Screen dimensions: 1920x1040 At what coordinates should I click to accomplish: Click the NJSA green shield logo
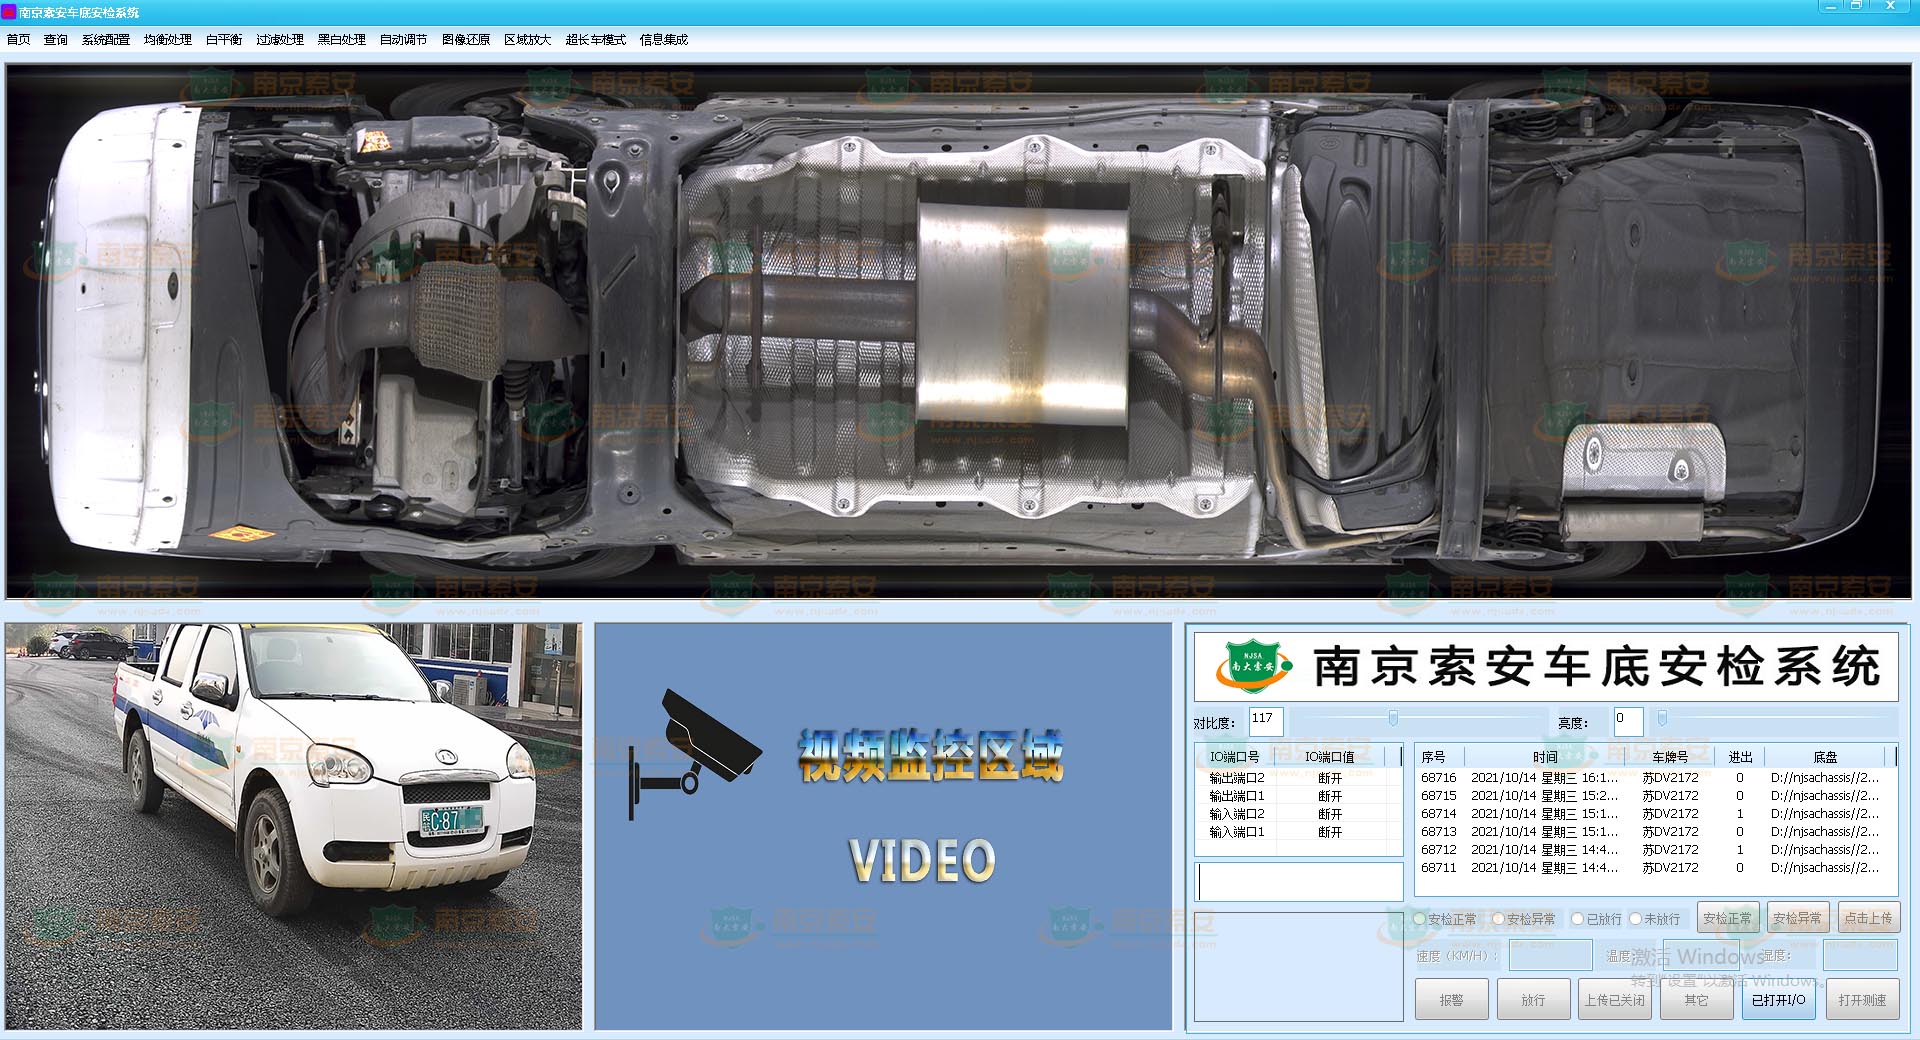click(1252, 666)
